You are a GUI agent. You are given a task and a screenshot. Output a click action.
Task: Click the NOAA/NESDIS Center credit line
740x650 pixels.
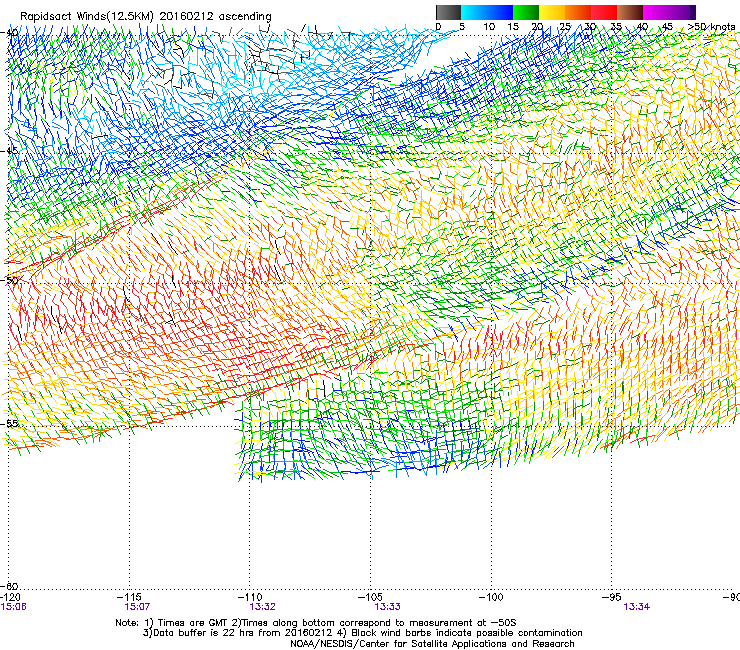tap(432, 644)
